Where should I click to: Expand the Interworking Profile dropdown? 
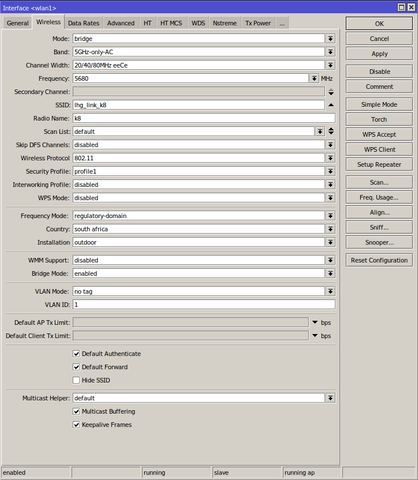click(x=330, y=184)
